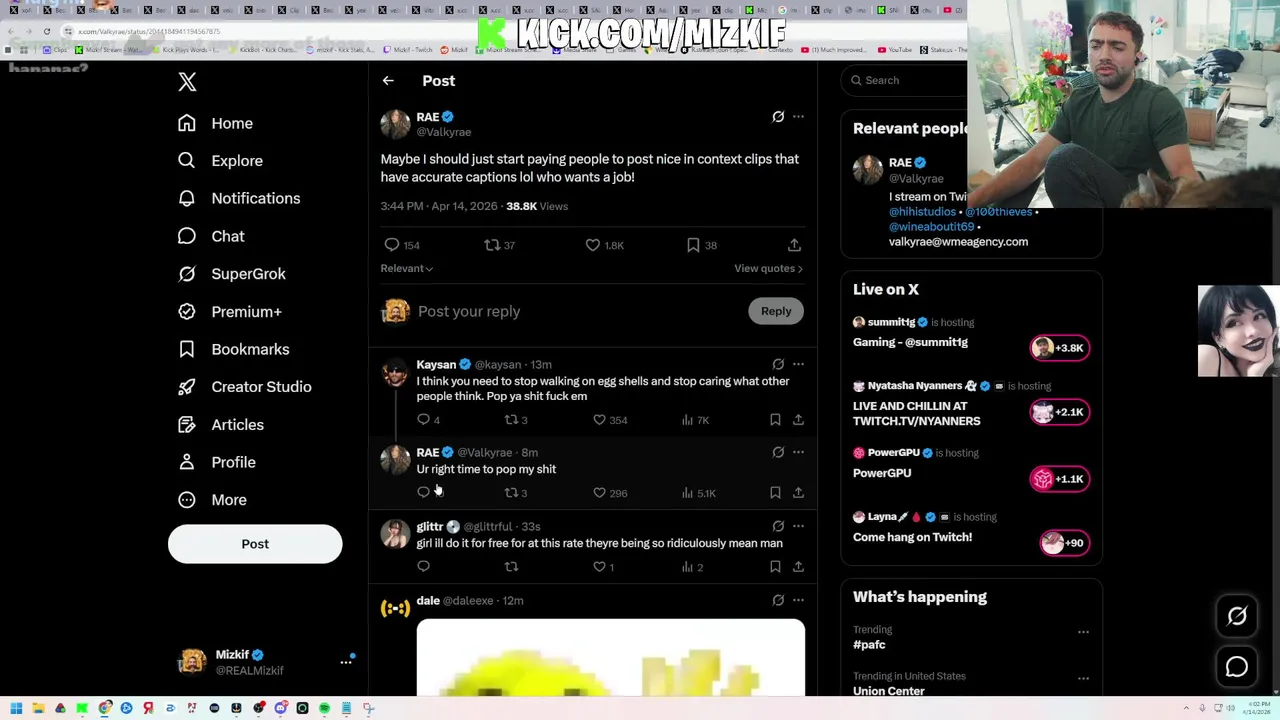Share Kaysan's reply
The height and width of the screenshot is (720, 1280).
798,420
